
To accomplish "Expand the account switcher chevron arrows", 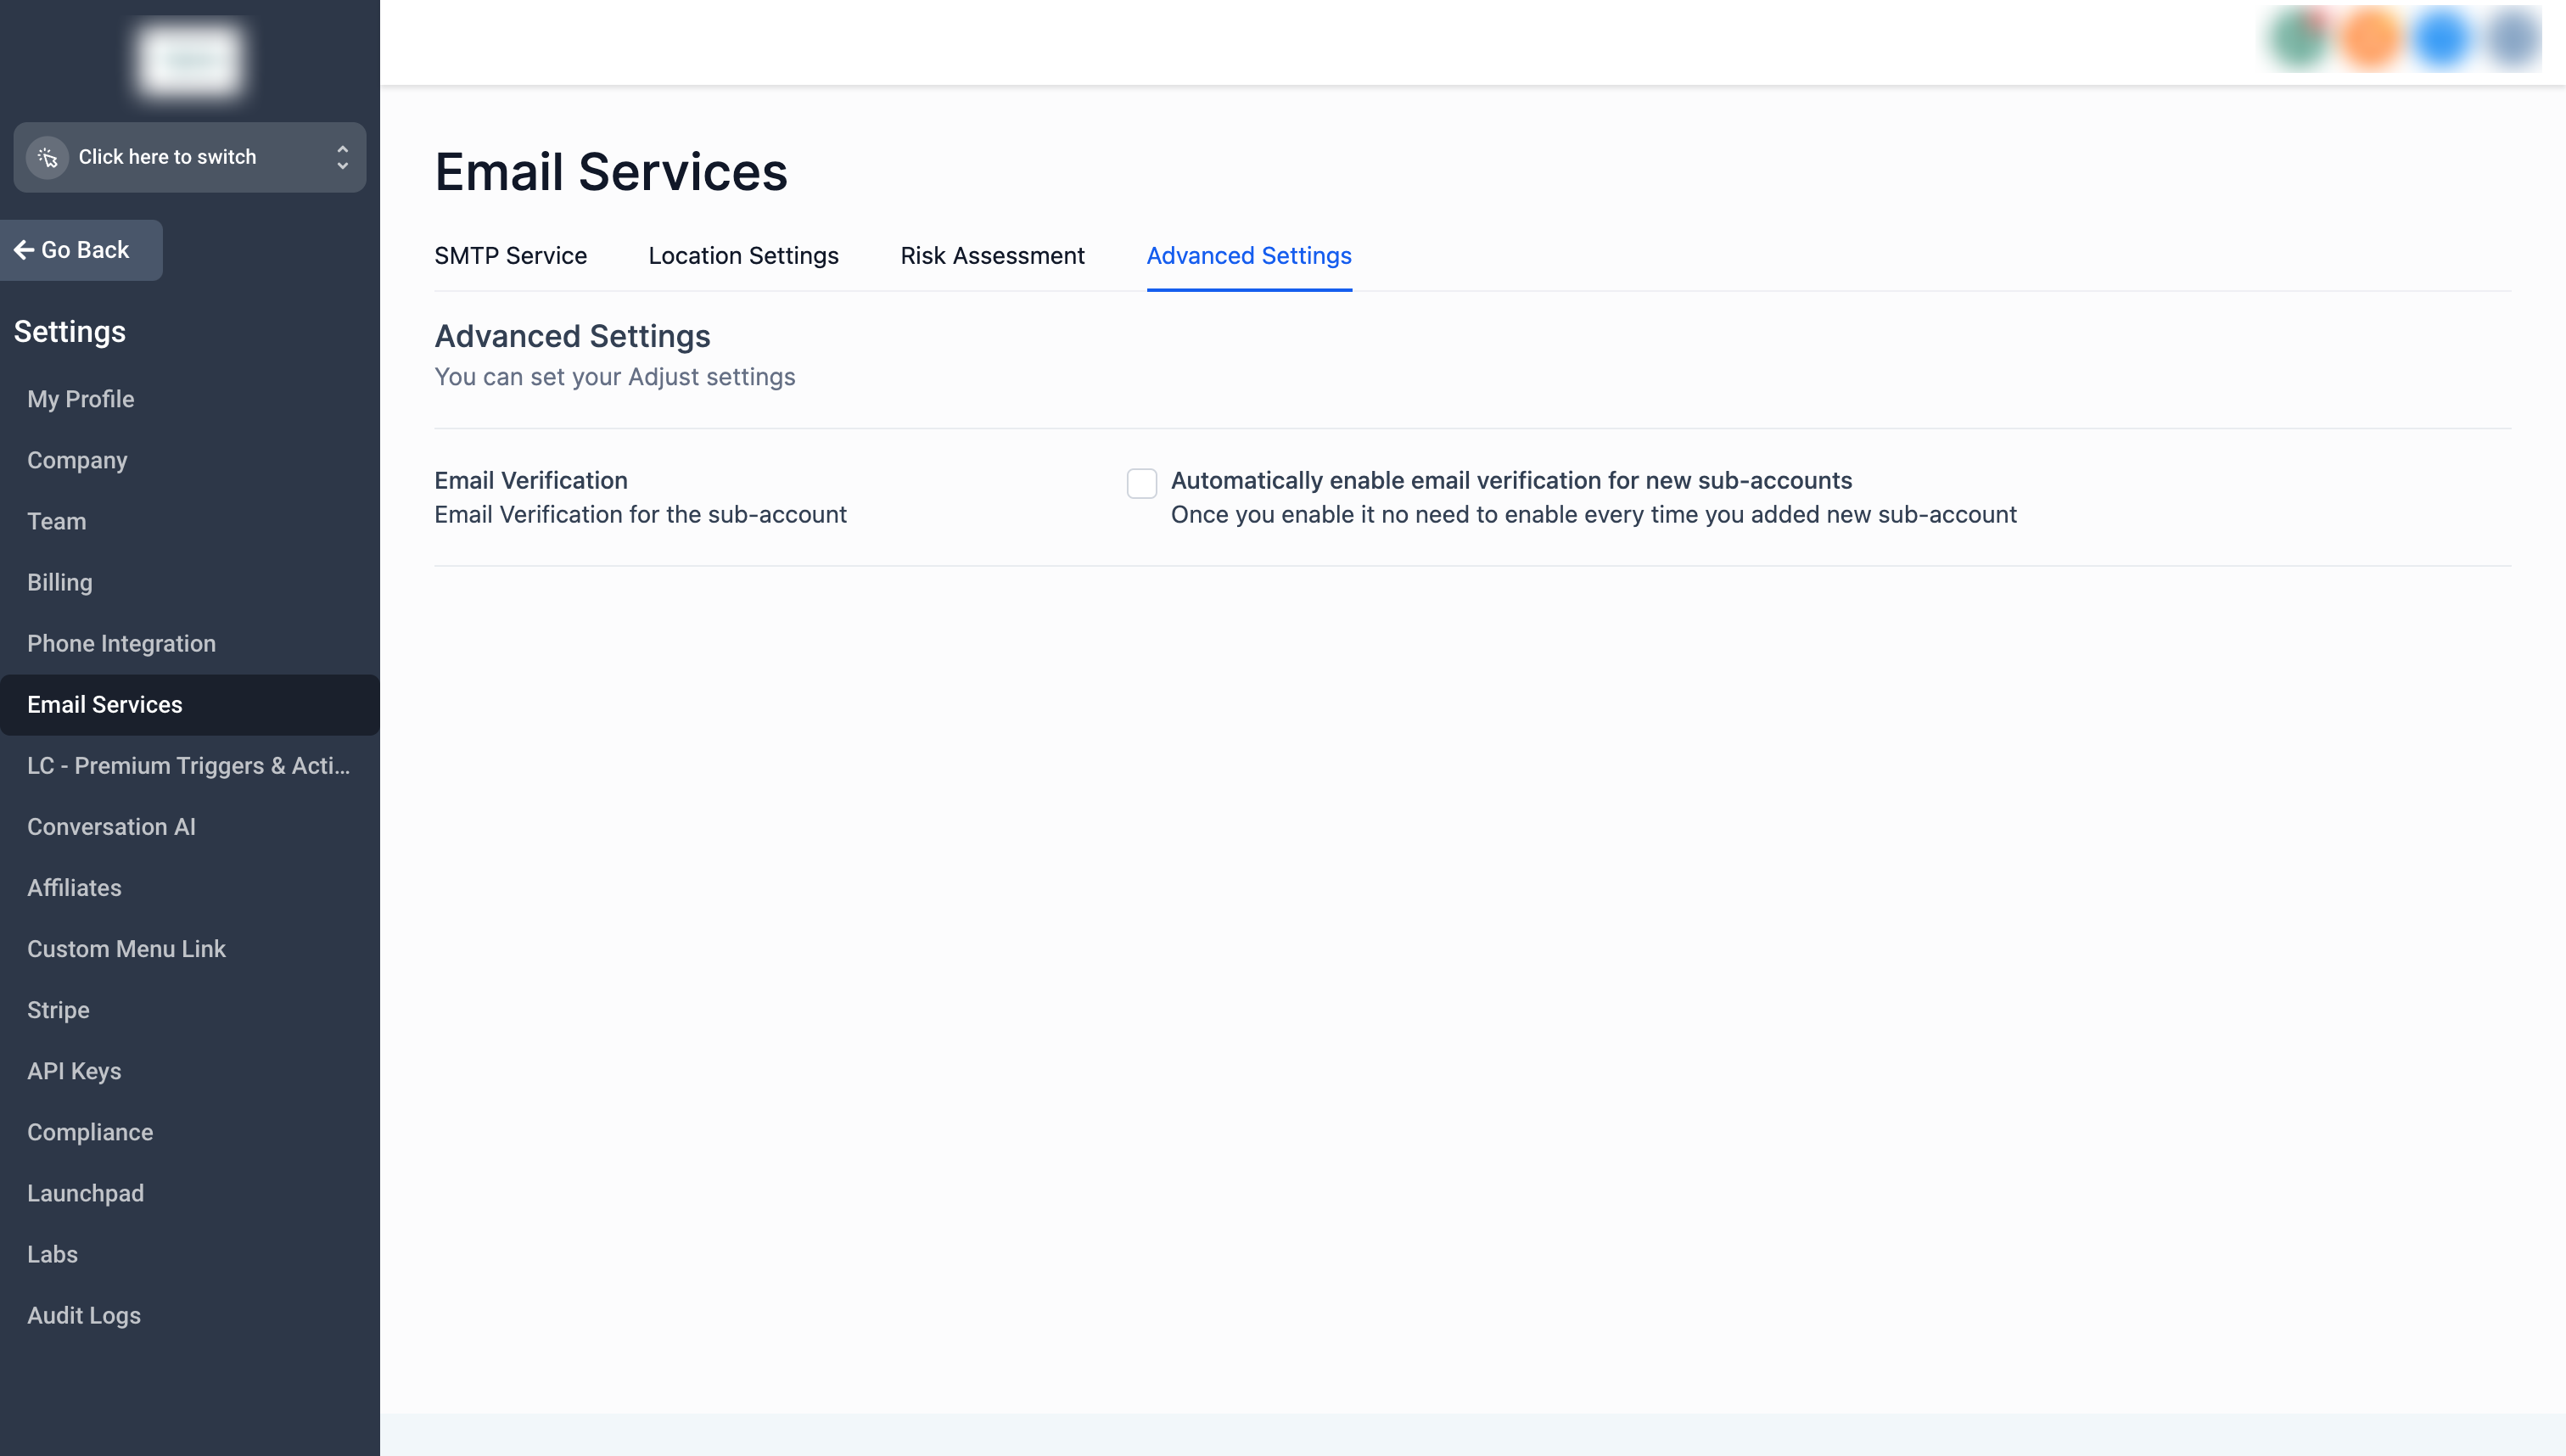I will click(x=342, y=157).
